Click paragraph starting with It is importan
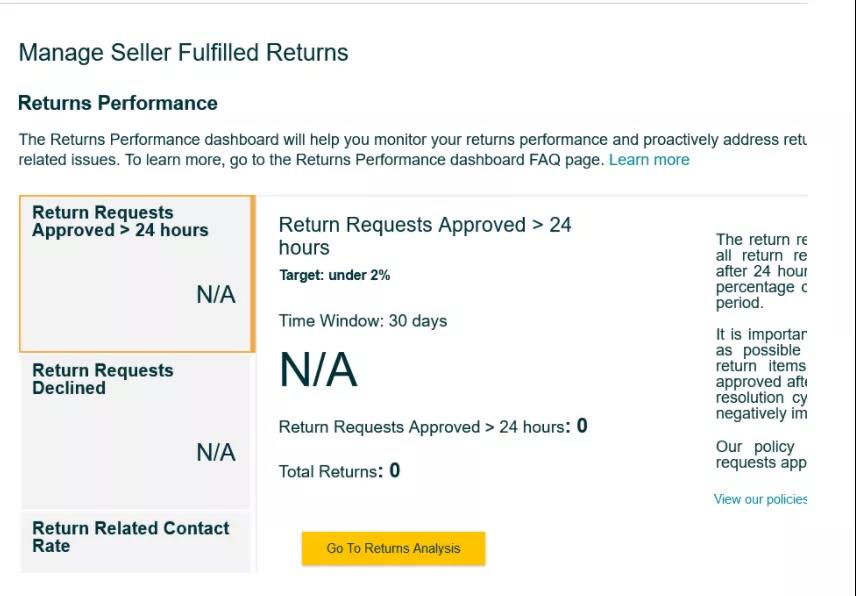 (x=760, y=374)
